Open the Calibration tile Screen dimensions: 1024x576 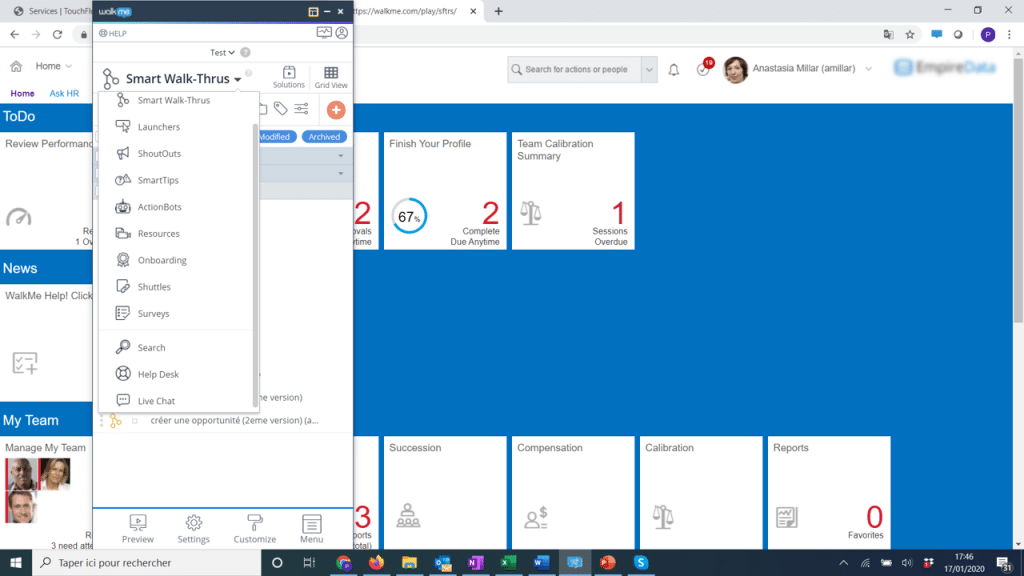pyautogui.click(x=701, y=492)
